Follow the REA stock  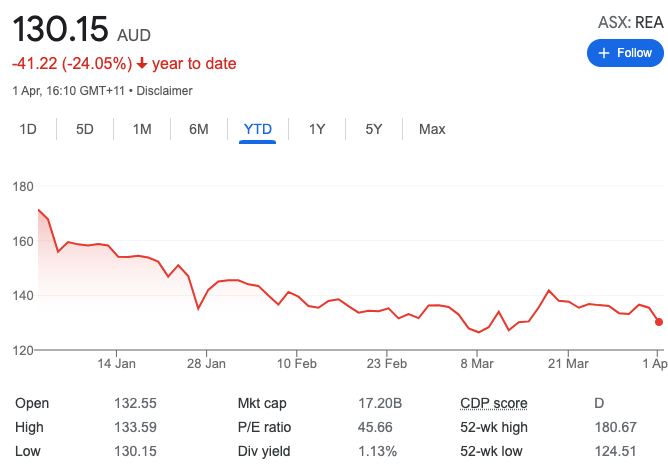point(625,53)
